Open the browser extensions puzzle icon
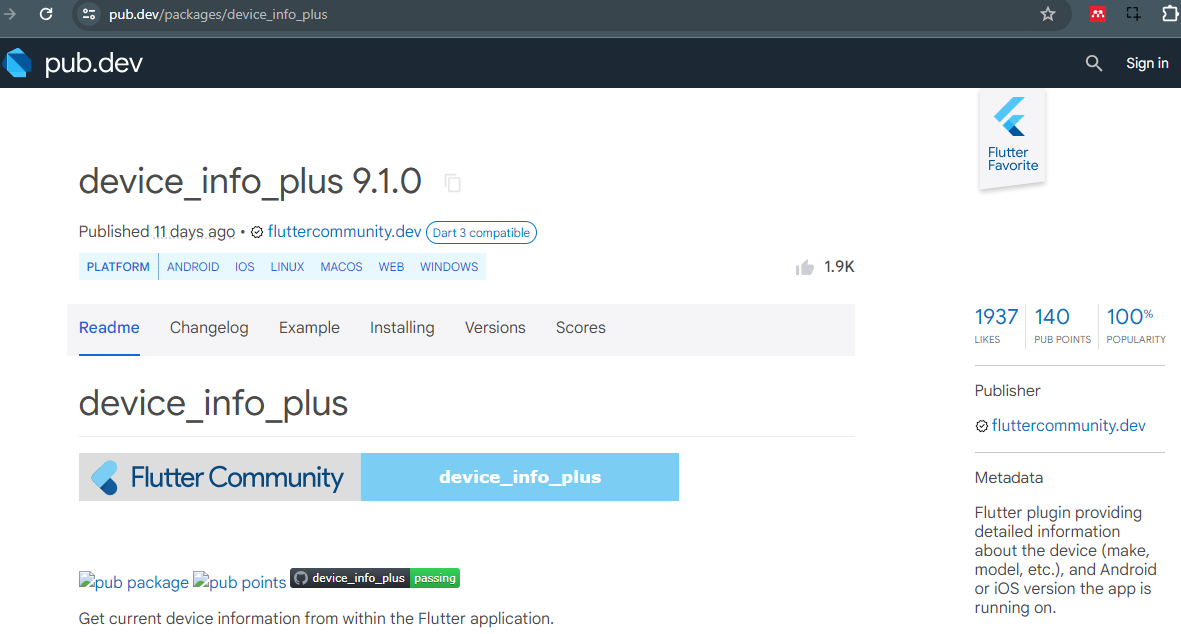The height and width of the screenshot is (634, 1181). click(x=1170, y=14)
